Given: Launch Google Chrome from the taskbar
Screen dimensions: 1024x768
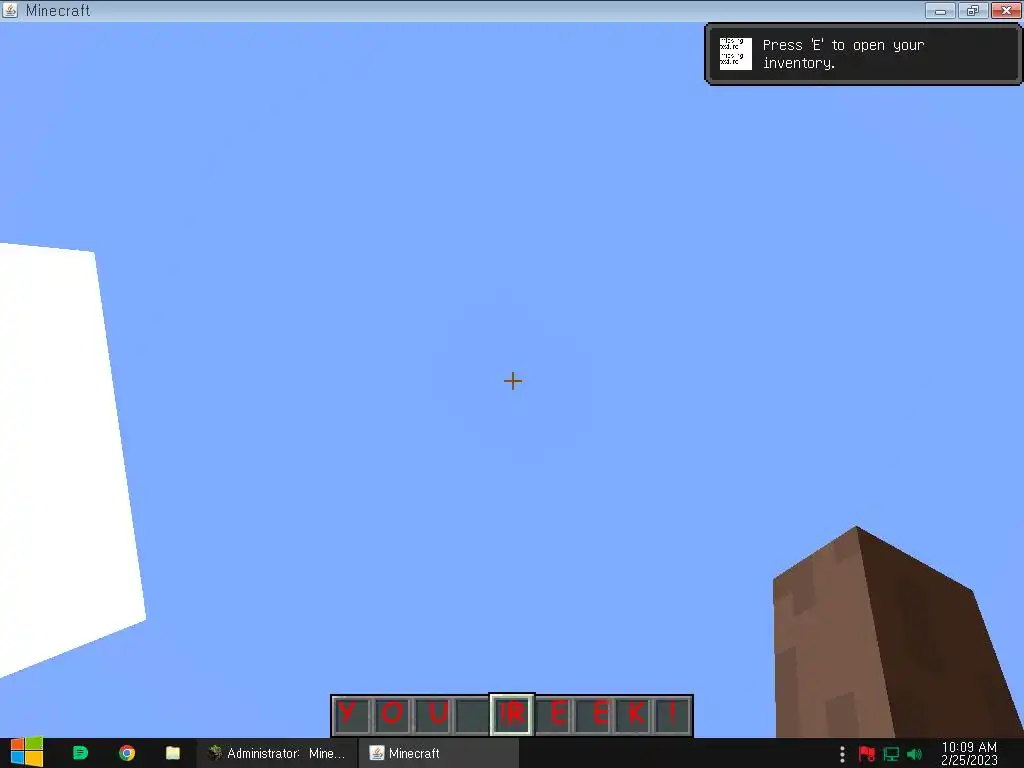Looking at the screenshot, I should [127, 753].
